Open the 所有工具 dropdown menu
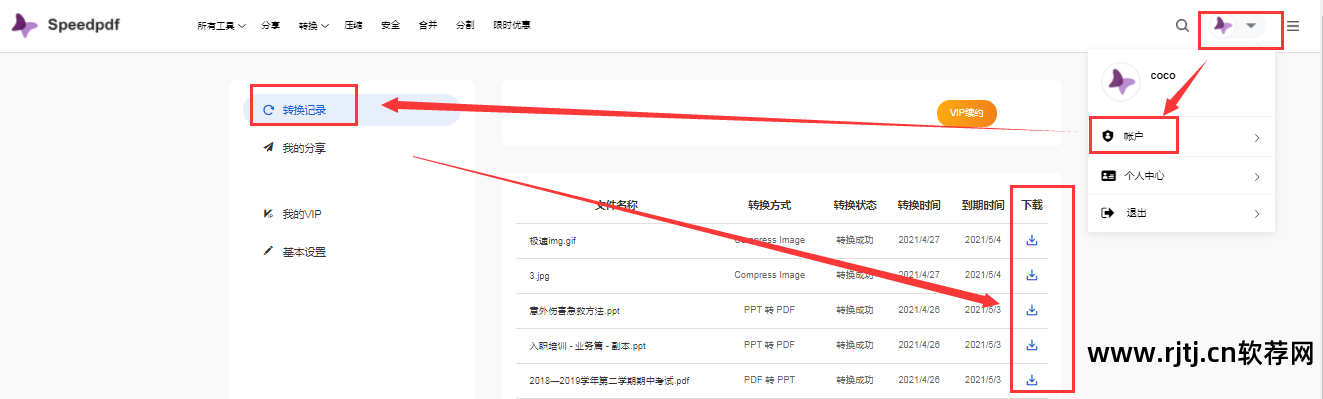This screenshot has height=399, width=1323. coord(222,26)
